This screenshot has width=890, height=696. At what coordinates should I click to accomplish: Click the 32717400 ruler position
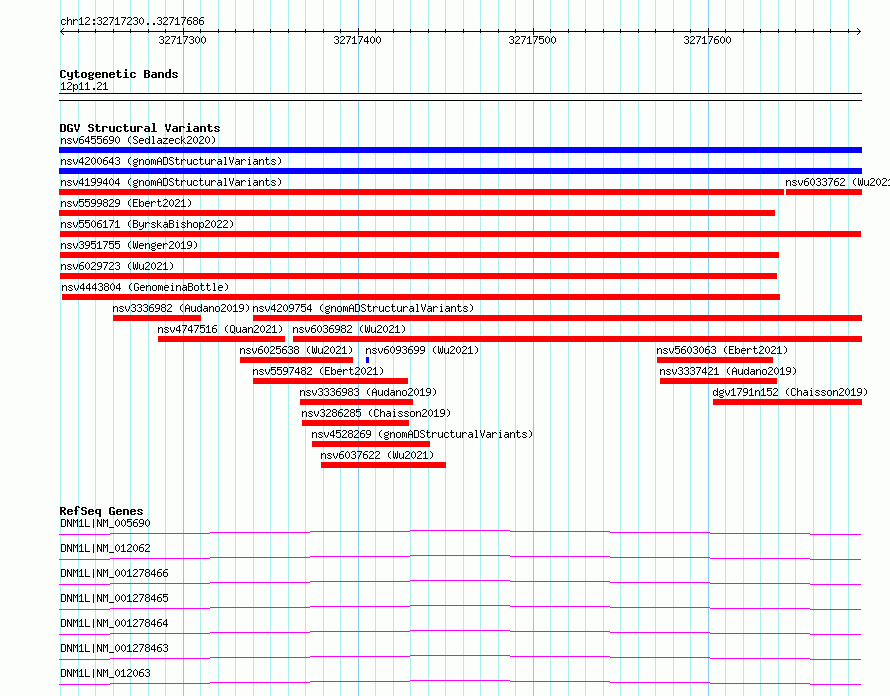coord(358,40)
